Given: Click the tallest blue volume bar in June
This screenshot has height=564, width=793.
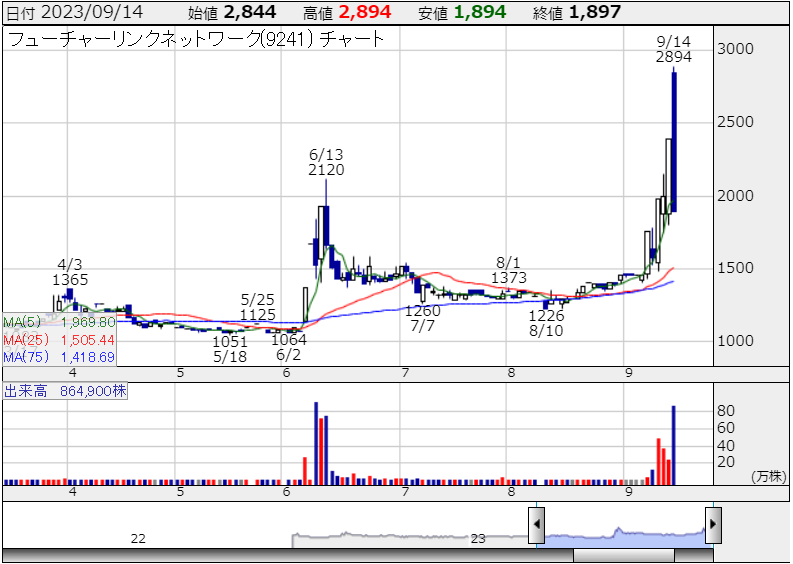Looking at the screenshot, I should point(316,443).
